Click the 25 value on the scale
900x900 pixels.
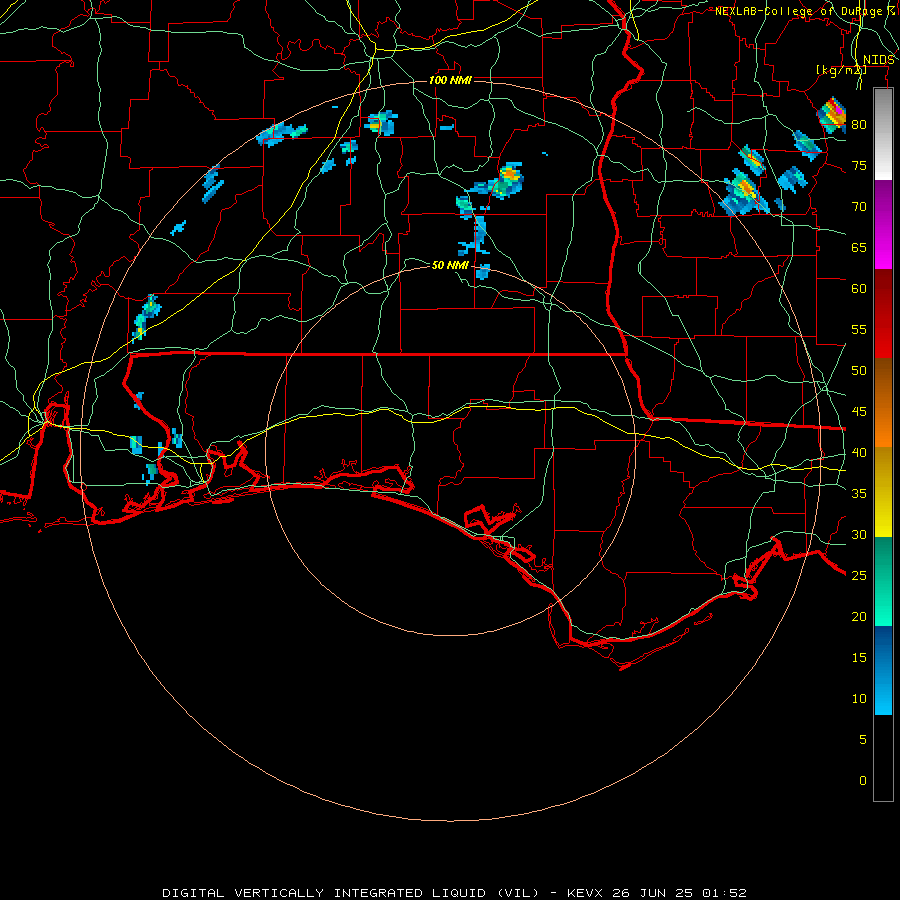click(x=859, y=575)
